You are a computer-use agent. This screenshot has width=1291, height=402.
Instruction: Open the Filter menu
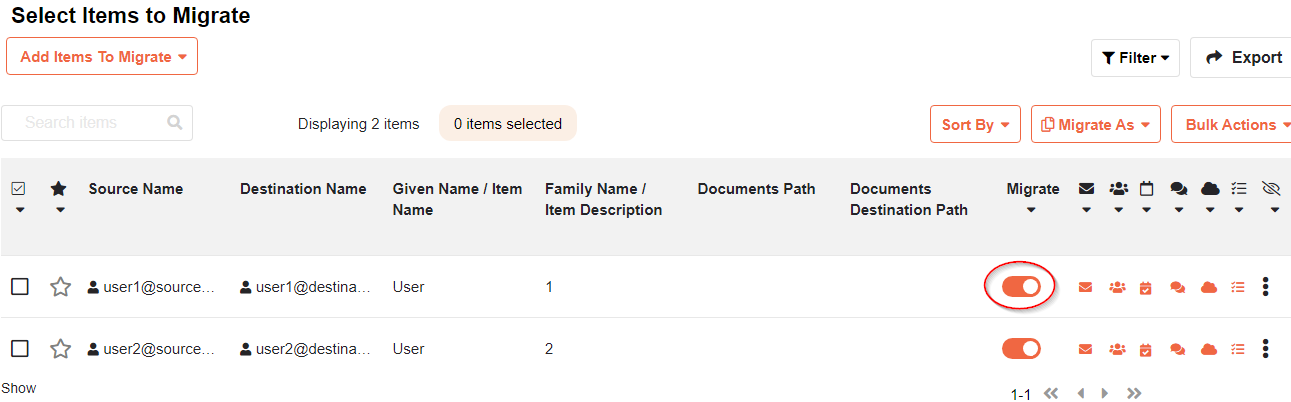pos(1135,58)
